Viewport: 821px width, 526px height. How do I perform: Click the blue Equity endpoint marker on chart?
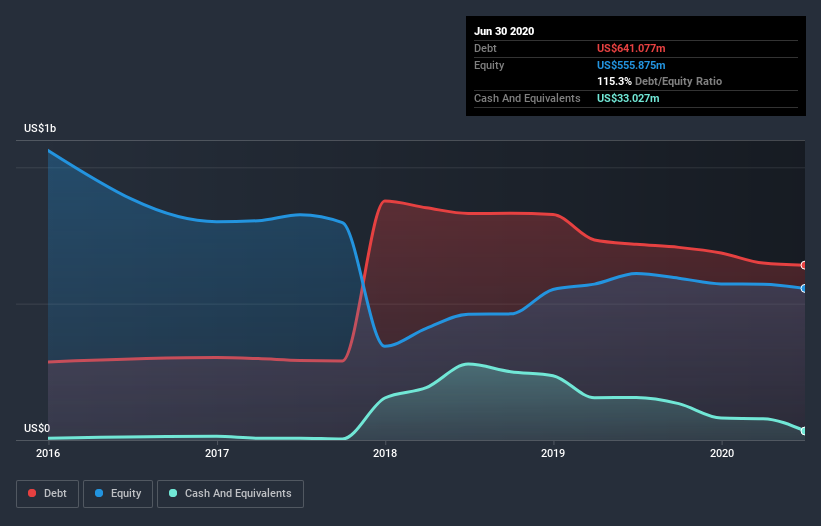pyautogui.click(x=804, y=288)
